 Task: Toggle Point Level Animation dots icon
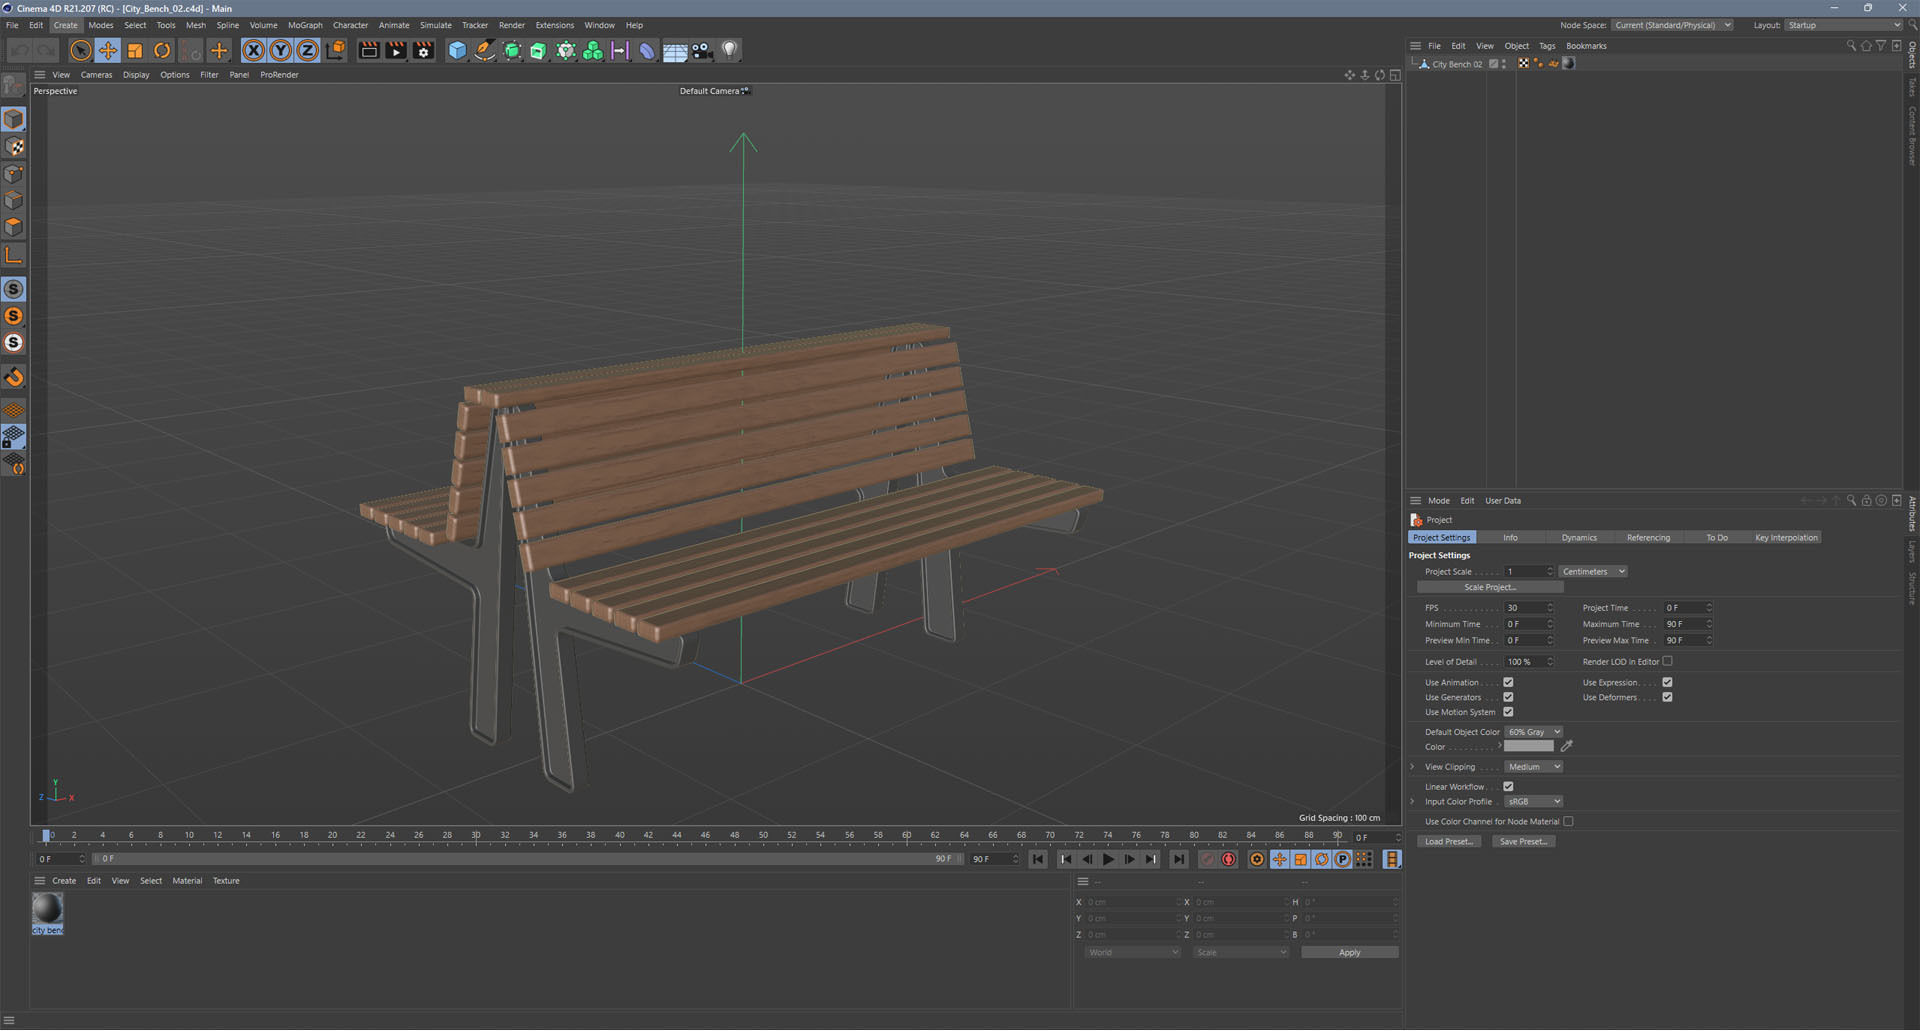1364,859
